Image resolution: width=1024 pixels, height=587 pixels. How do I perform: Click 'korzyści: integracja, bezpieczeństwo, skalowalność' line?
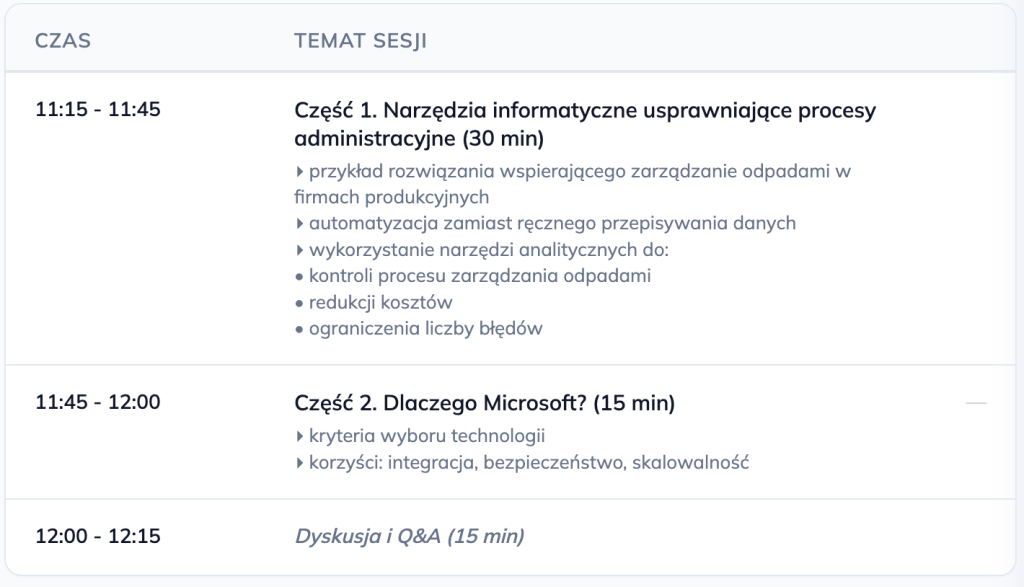click(528, 462)
